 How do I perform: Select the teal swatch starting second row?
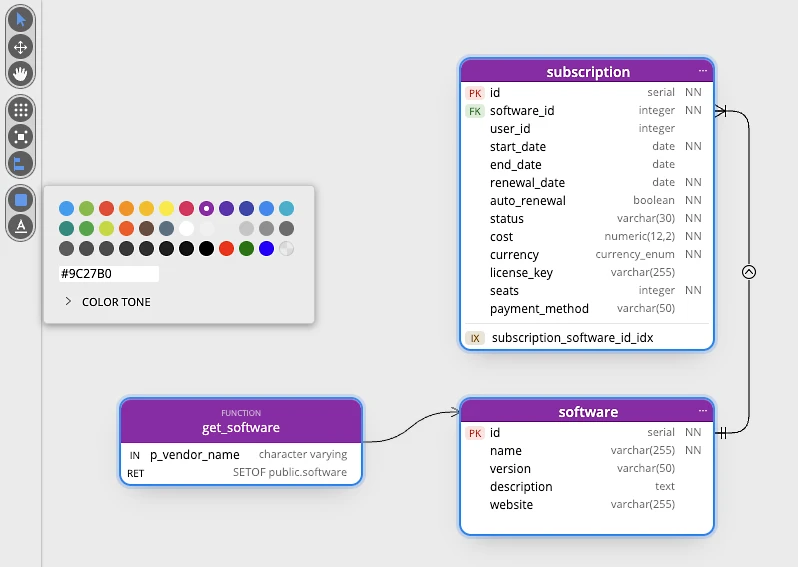pyautogui.click(x=66, y=229)
